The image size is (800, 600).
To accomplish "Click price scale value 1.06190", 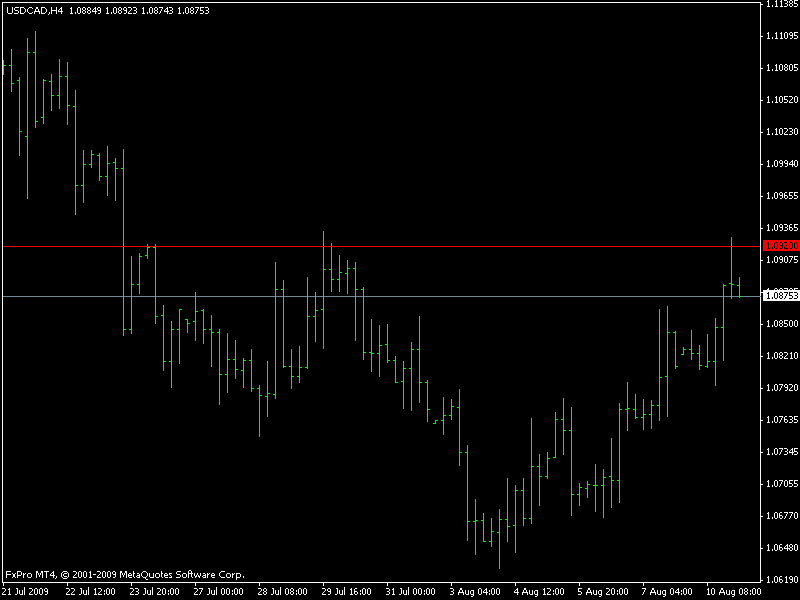I will (782, 580).
